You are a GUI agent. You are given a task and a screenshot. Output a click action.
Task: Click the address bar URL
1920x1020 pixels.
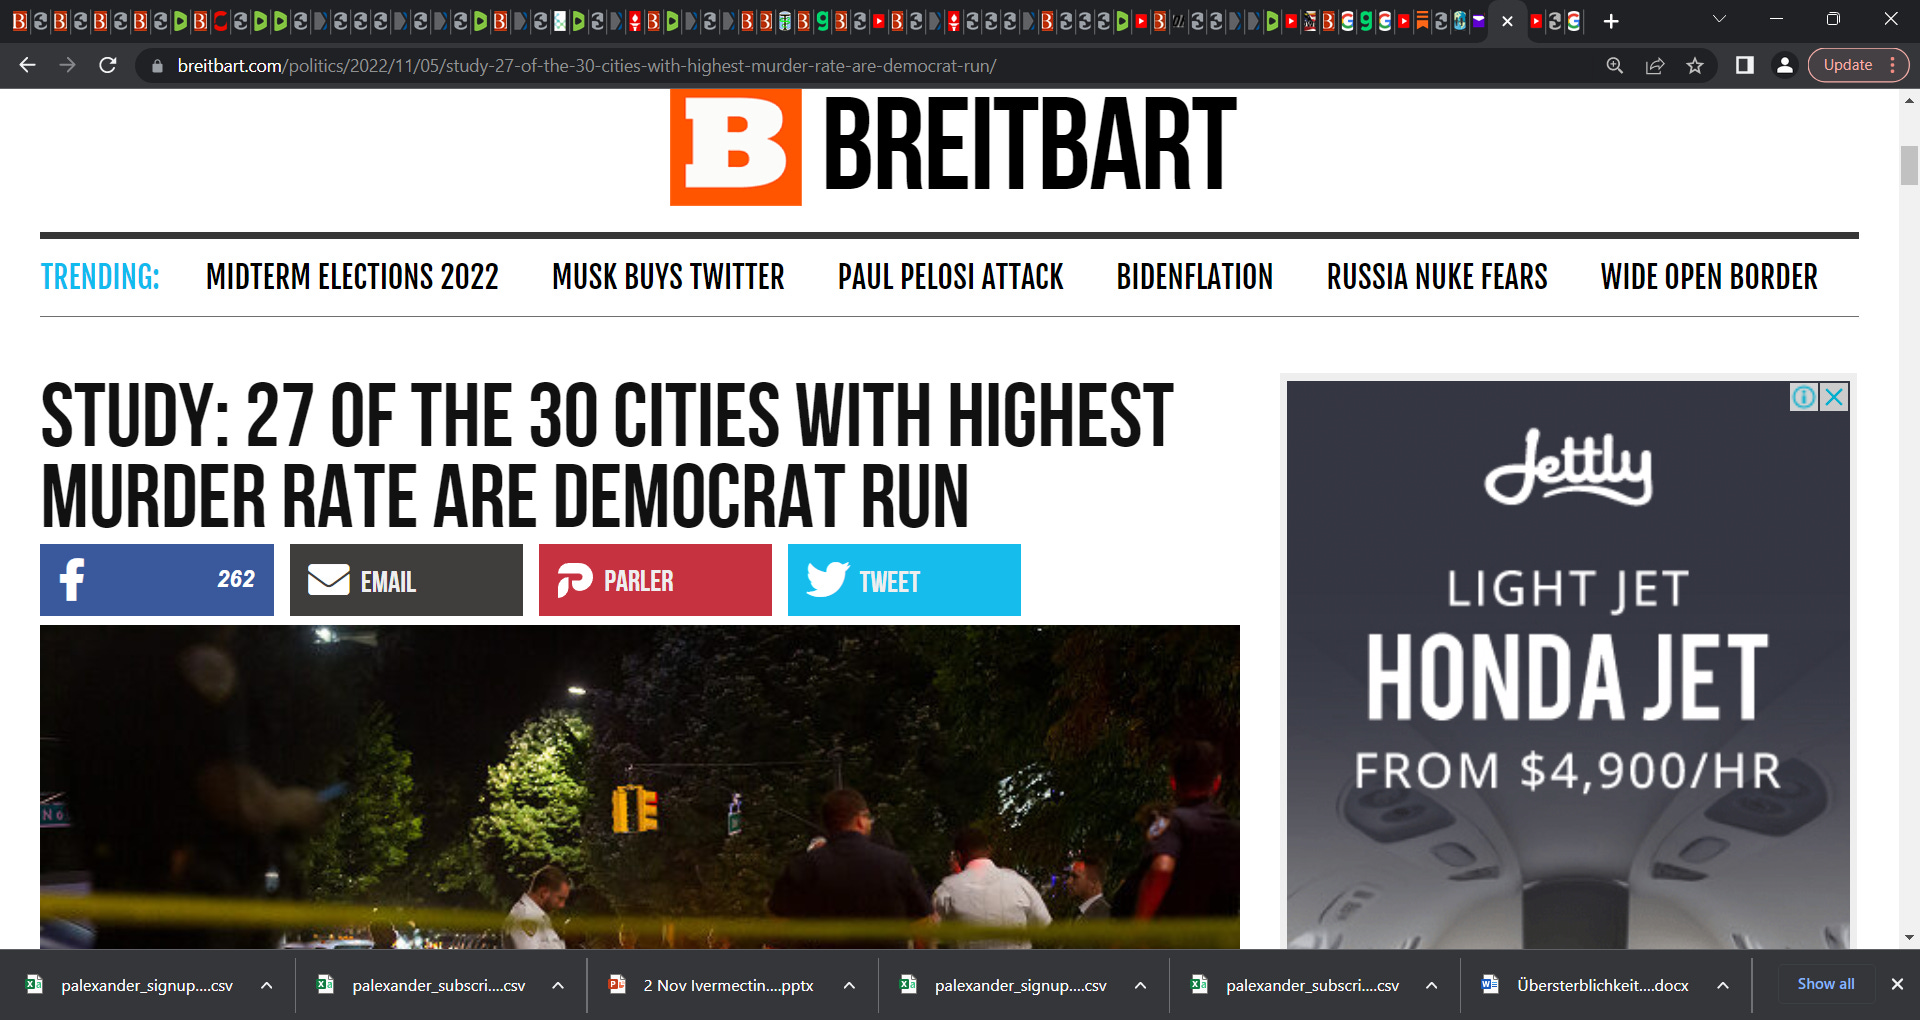[587, 66]
